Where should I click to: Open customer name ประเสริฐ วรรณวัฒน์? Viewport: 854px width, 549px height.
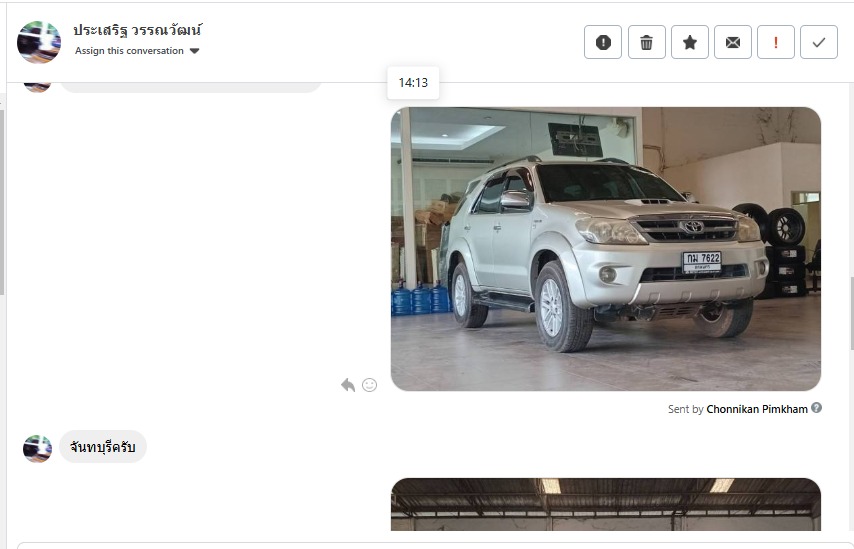coord(137,30)
